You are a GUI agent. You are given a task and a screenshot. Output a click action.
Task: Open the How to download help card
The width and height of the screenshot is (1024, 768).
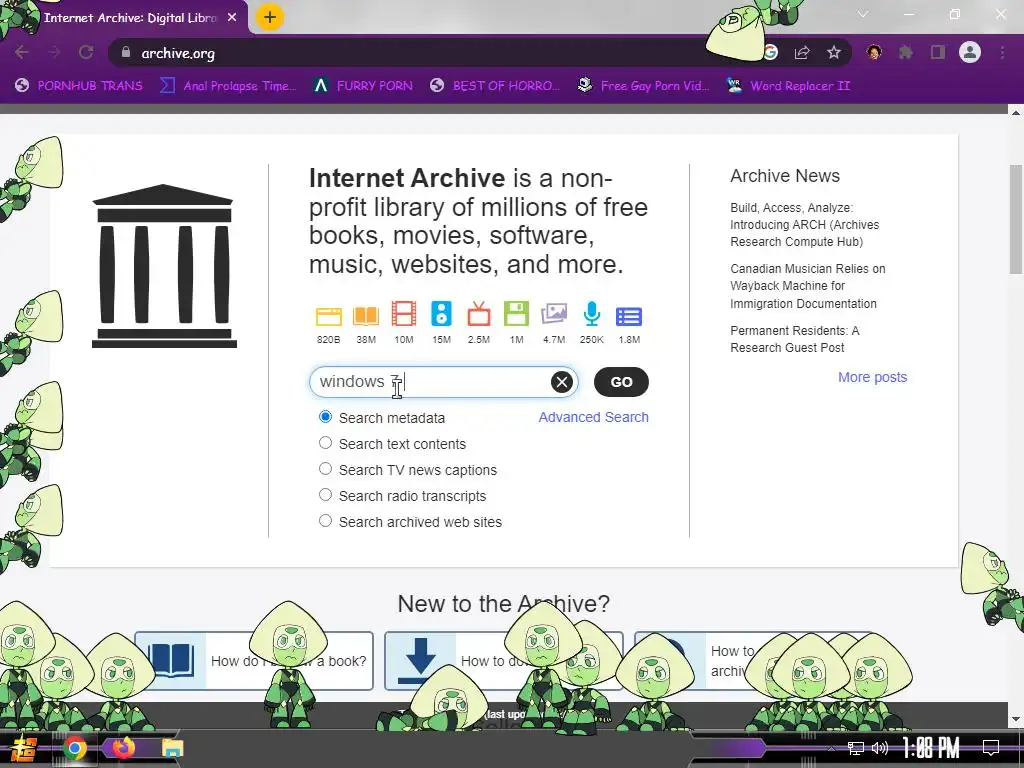504,661
